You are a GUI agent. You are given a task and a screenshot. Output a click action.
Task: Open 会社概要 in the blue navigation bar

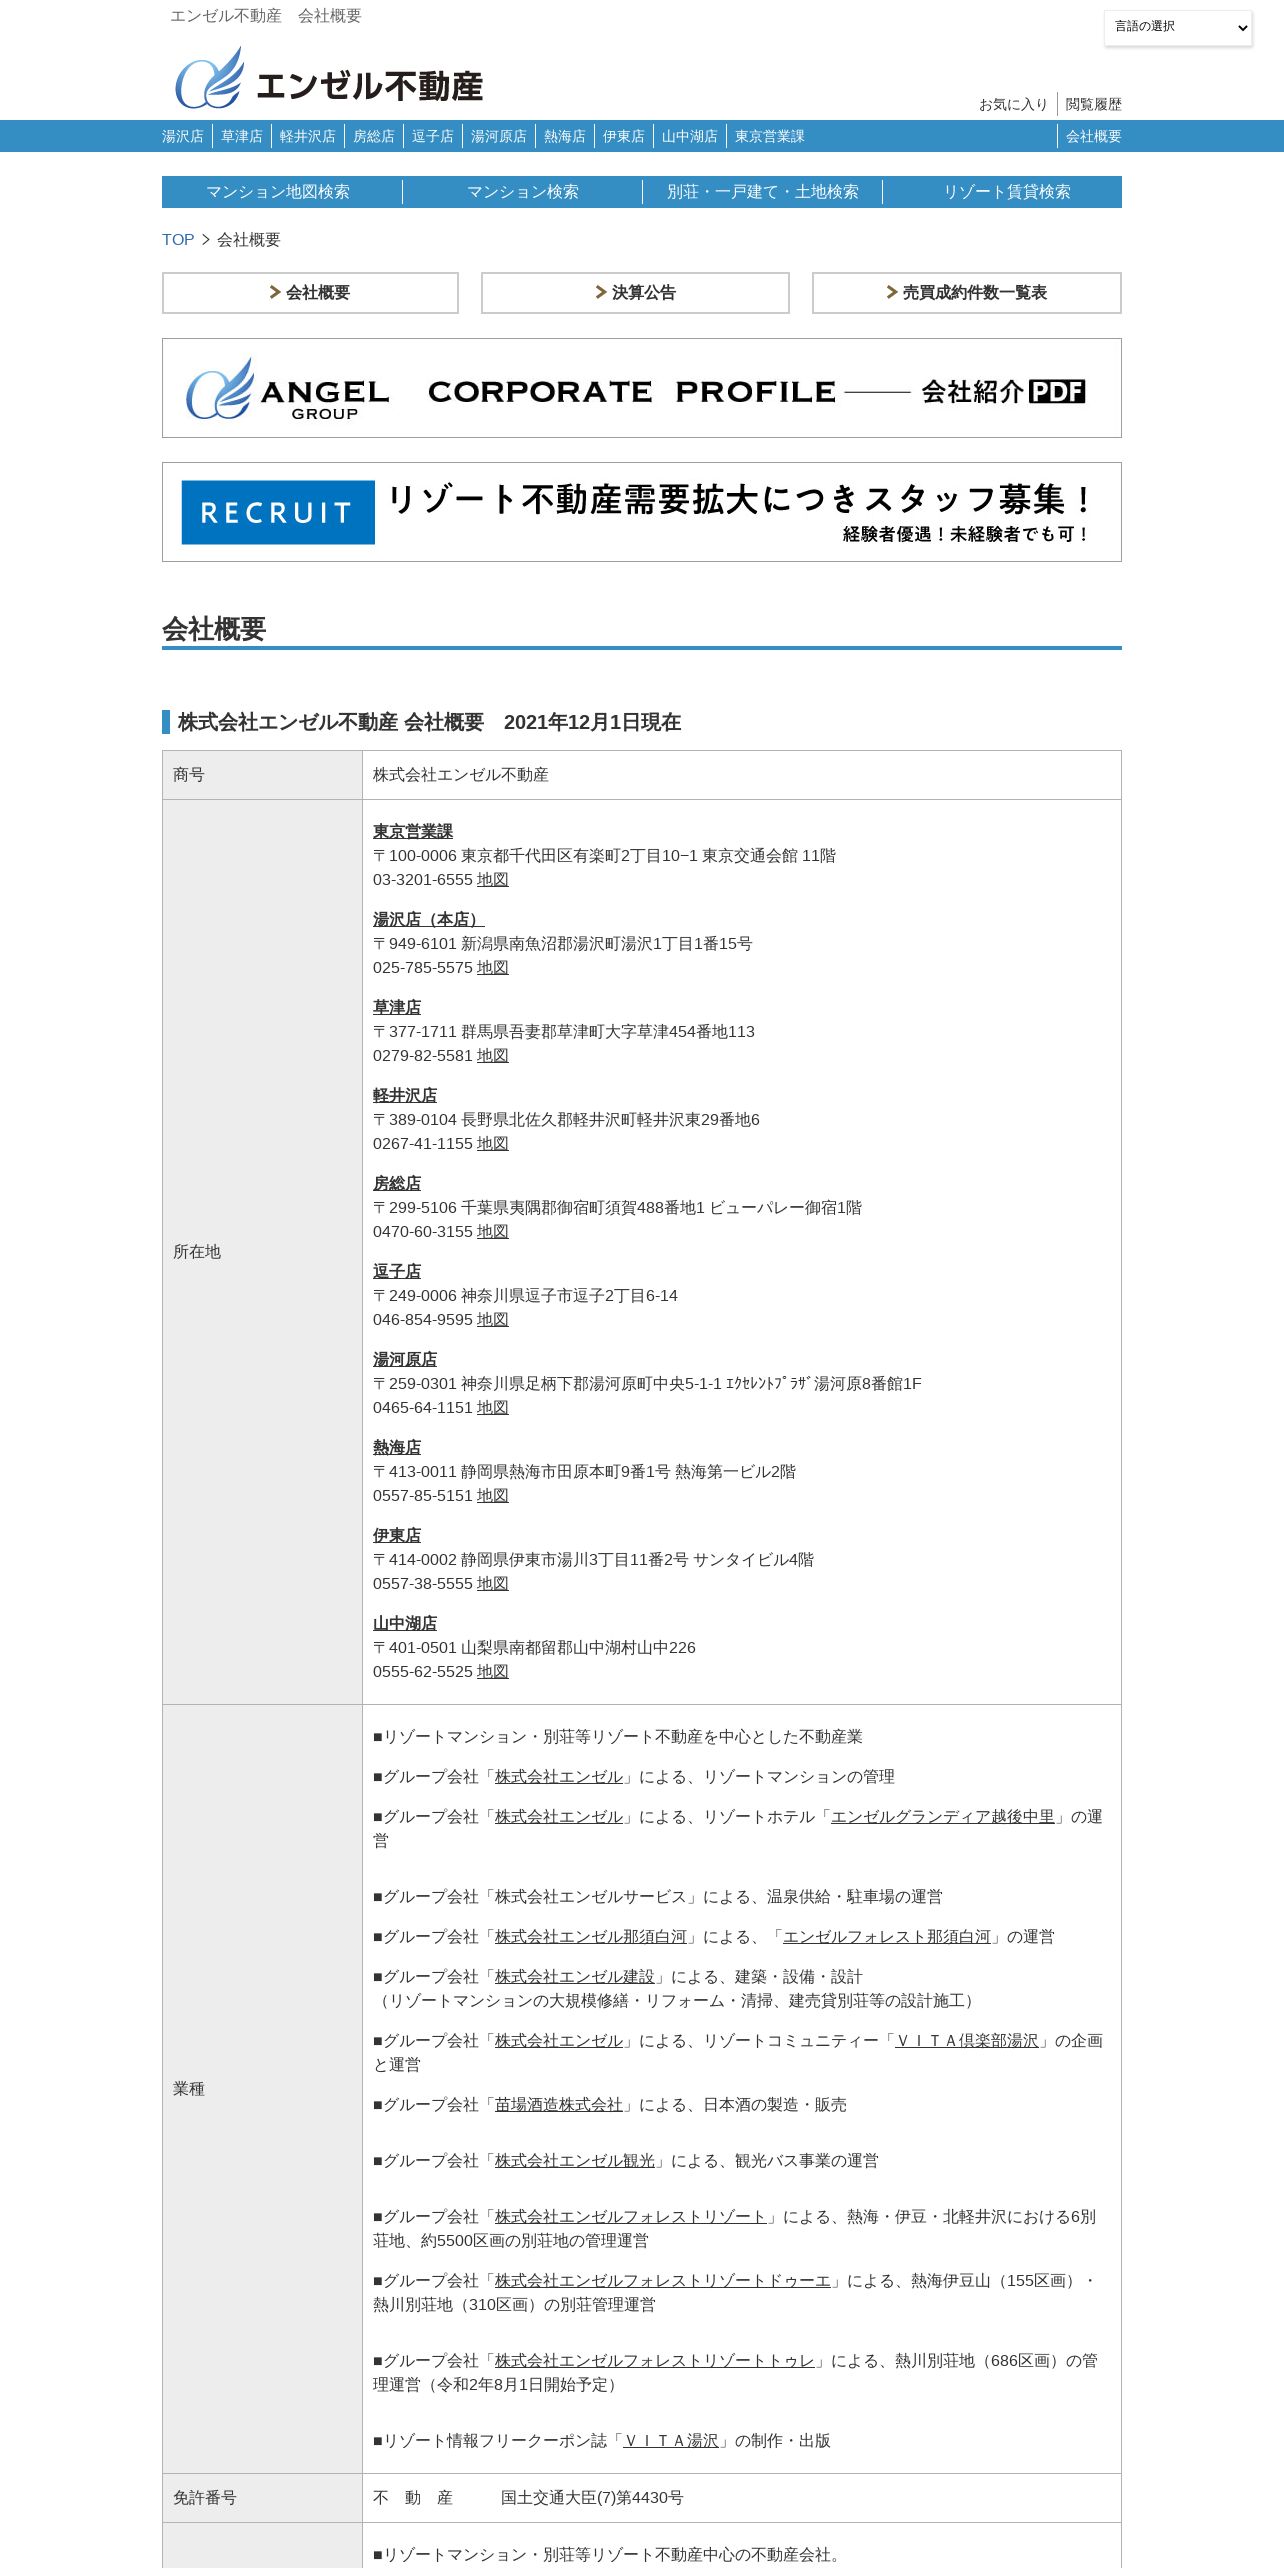click(x=1094, y=136)
